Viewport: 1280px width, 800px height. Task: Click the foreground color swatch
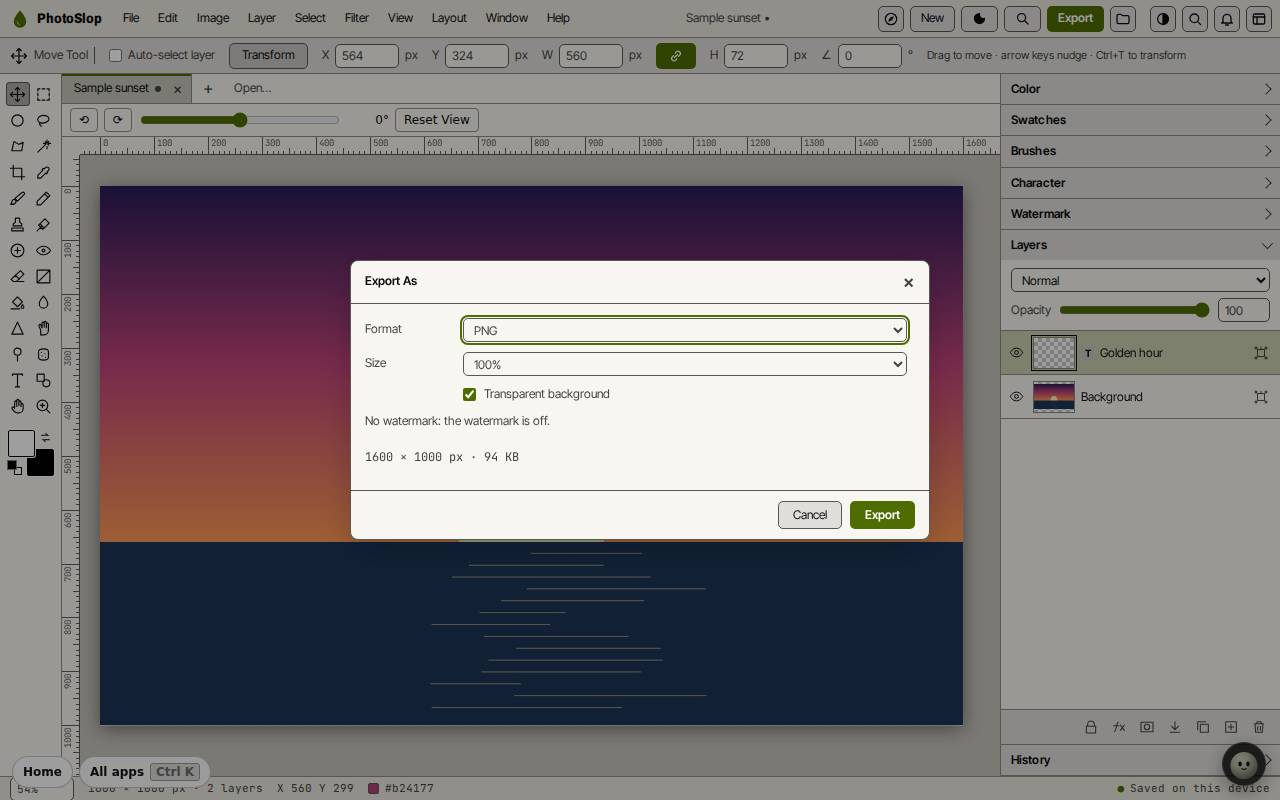[21, 443]
